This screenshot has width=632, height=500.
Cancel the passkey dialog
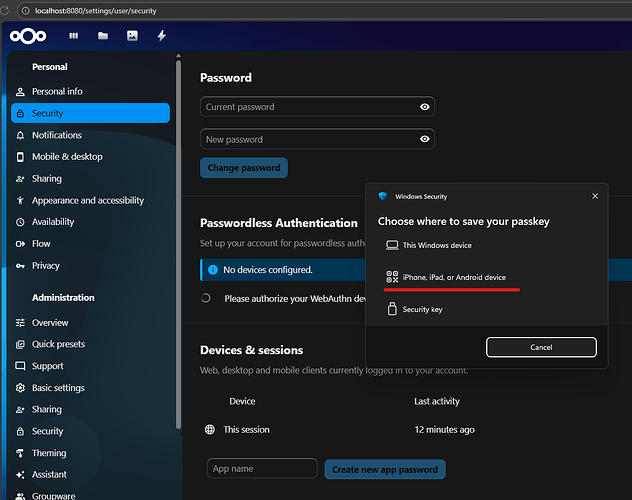541,347
